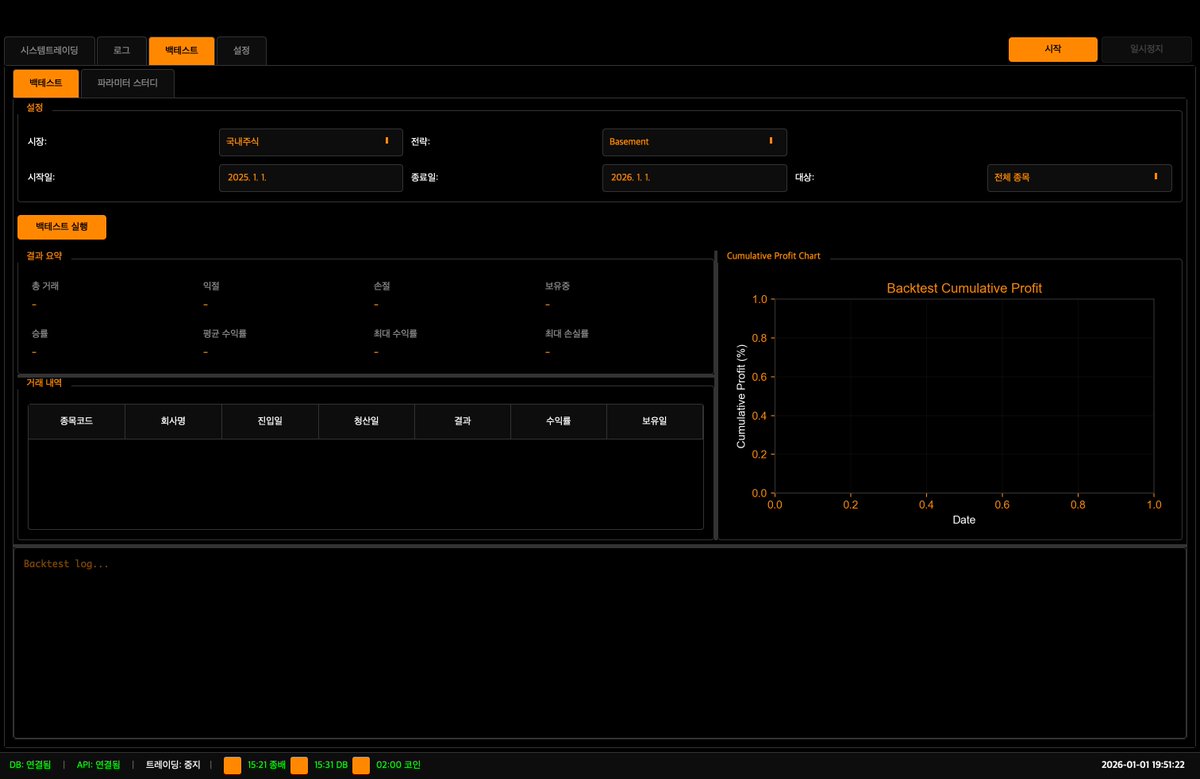Switch to the 파라미터 스터디 sub-tab

point(128,83)
